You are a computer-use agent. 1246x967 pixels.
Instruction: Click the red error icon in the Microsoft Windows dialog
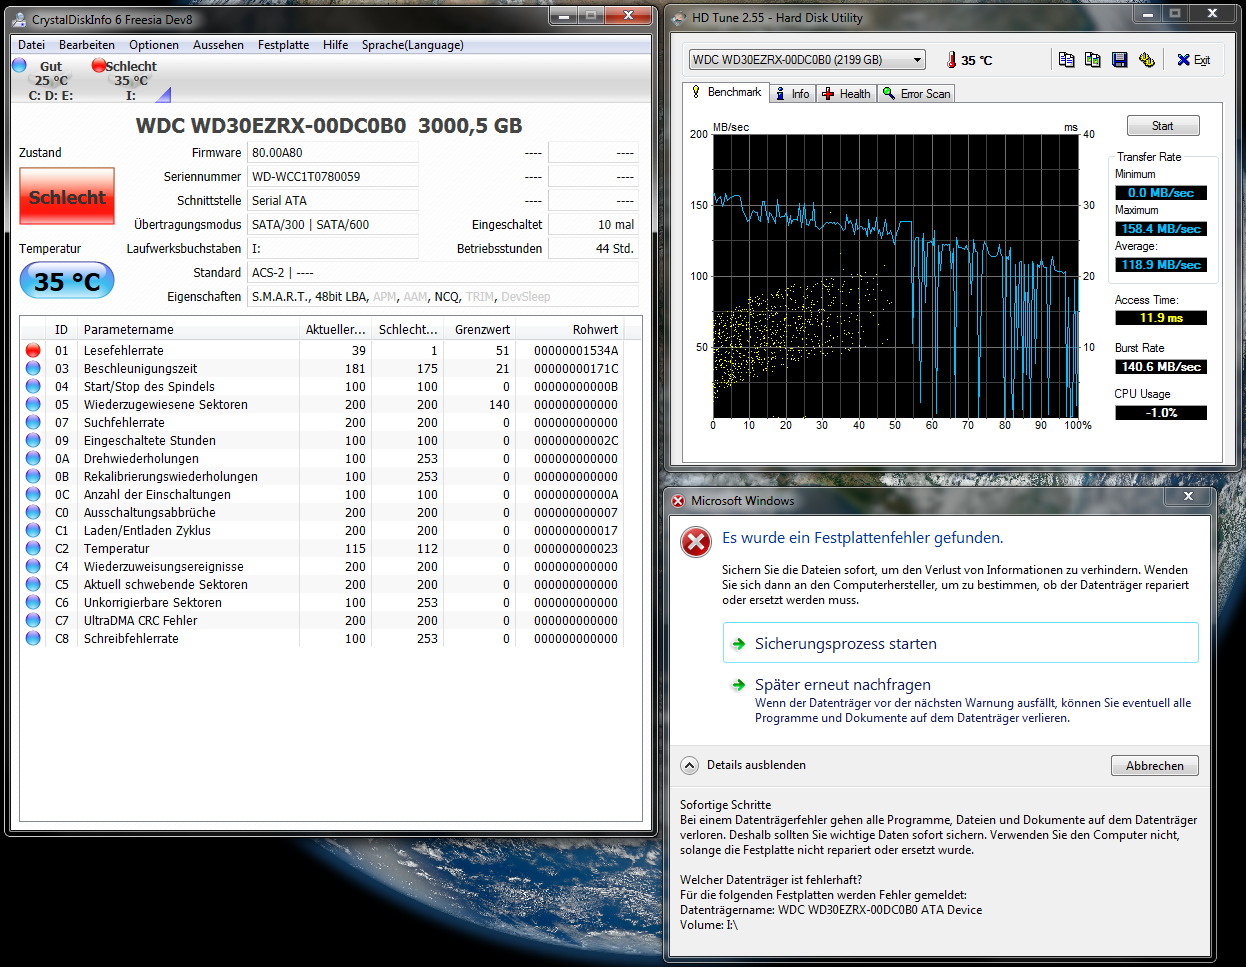[x=696, y=542]
